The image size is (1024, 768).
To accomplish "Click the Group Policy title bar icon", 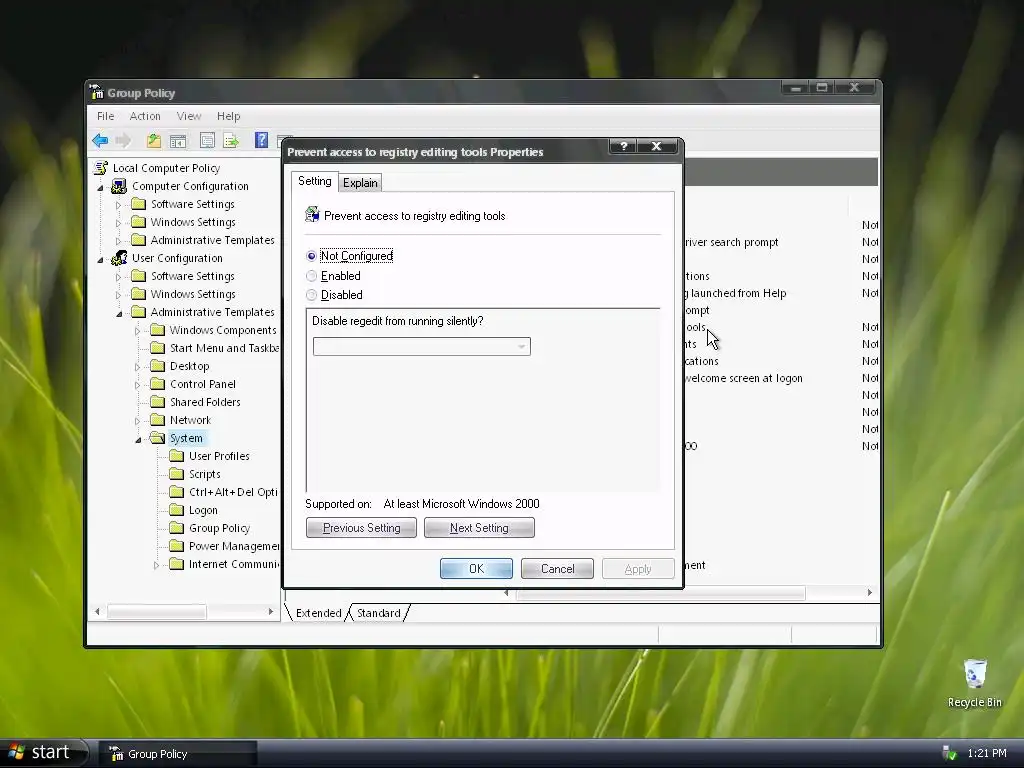I will 97,92.
